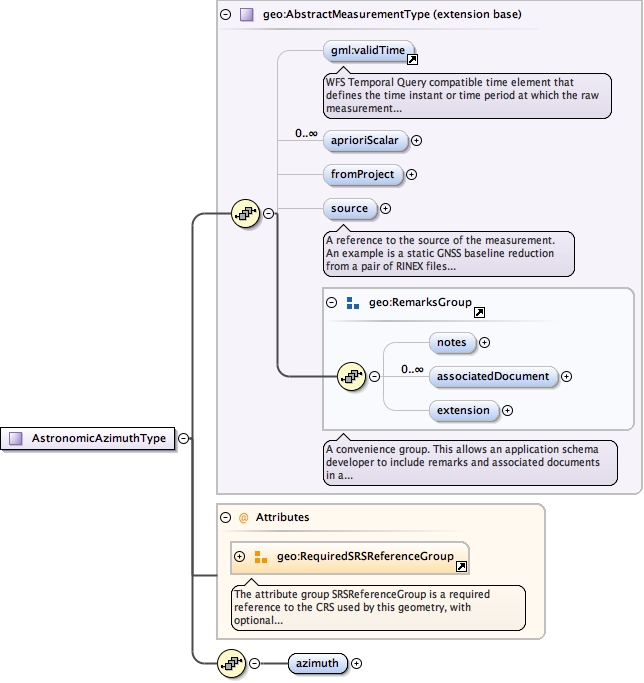Image resolution: width=644 pixels, height=683 pixels.
Task: Click the orange attribute group icon beside geo:RequiredSRSReferenceGroup
Action: coord(261,557)
